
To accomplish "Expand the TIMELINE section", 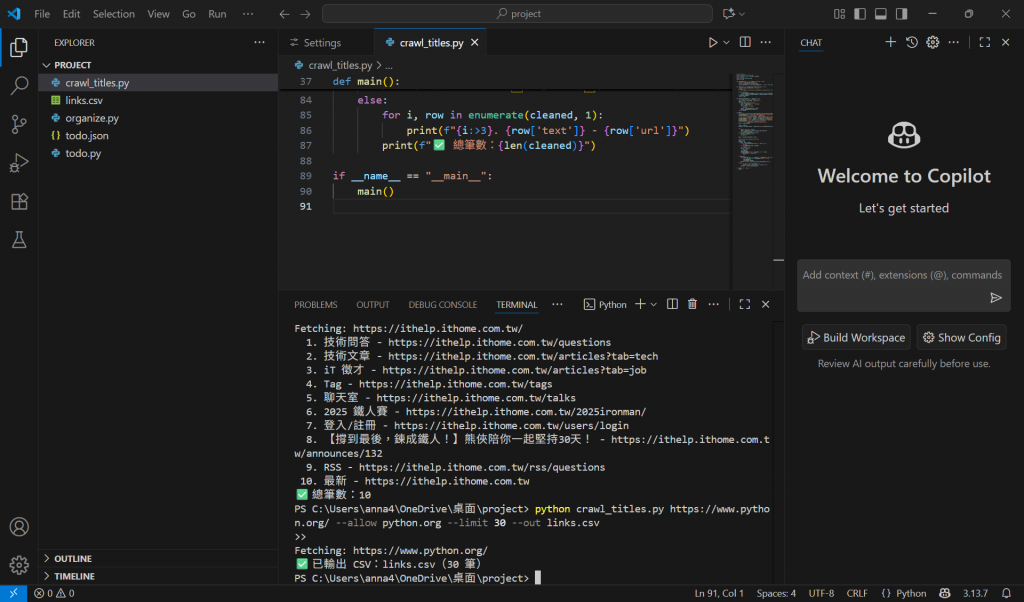I will (74, 577).
